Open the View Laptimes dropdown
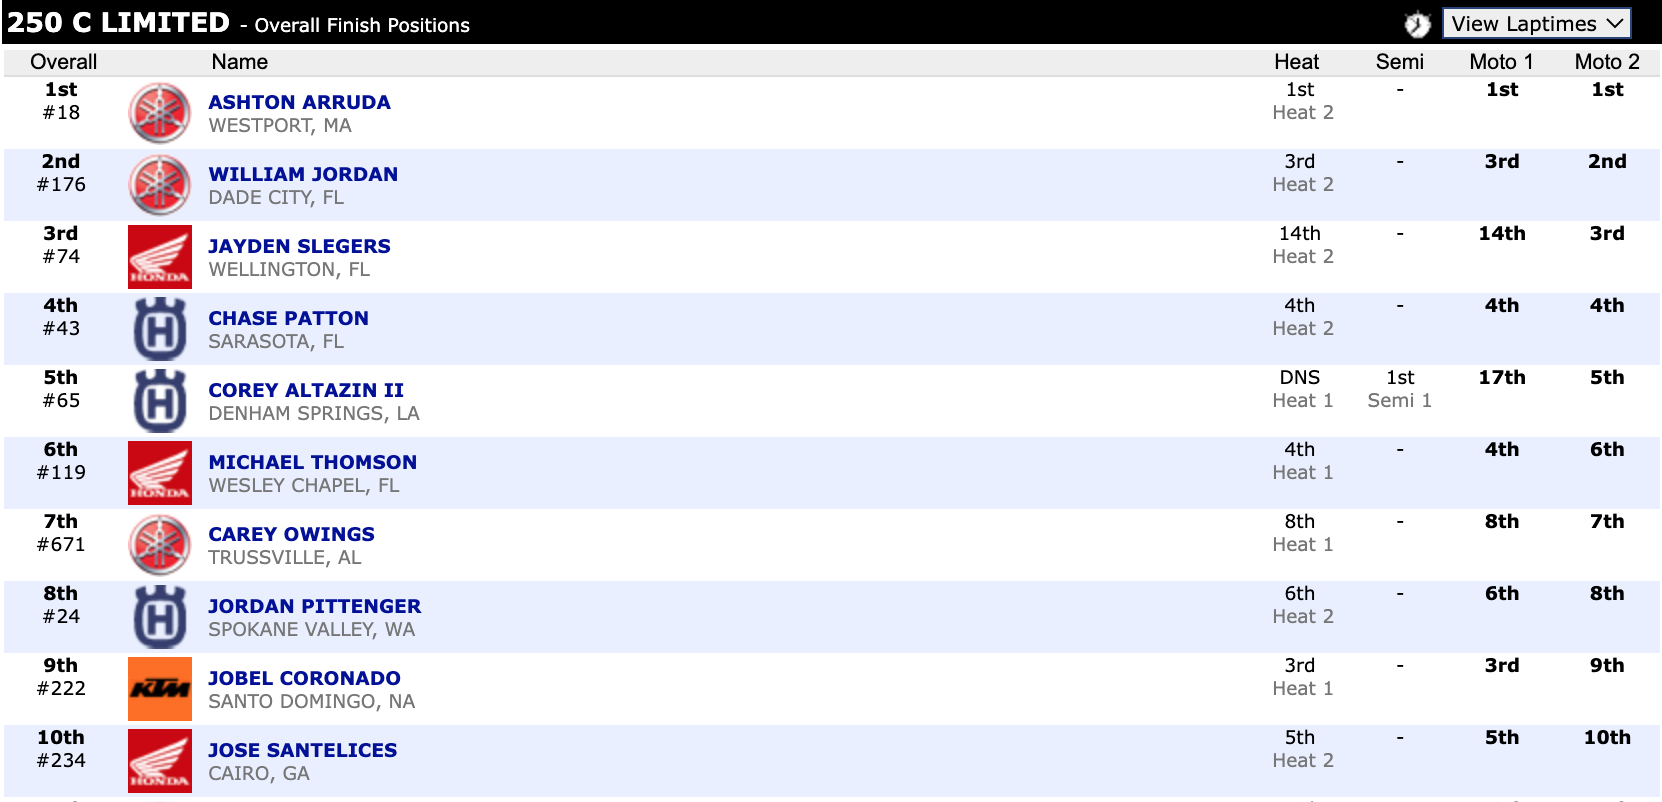1662x802 pixels. [1536, 24]
